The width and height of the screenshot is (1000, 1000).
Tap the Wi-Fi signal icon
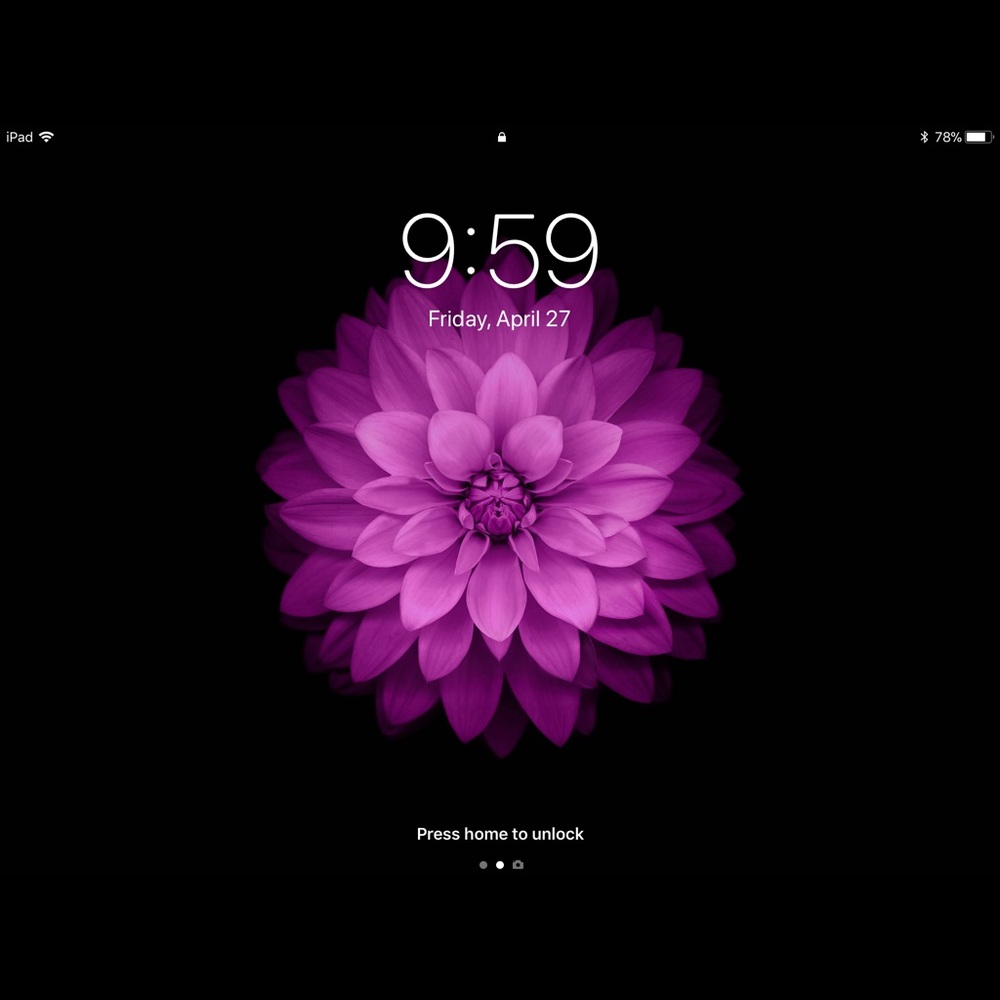coord(46,137)
